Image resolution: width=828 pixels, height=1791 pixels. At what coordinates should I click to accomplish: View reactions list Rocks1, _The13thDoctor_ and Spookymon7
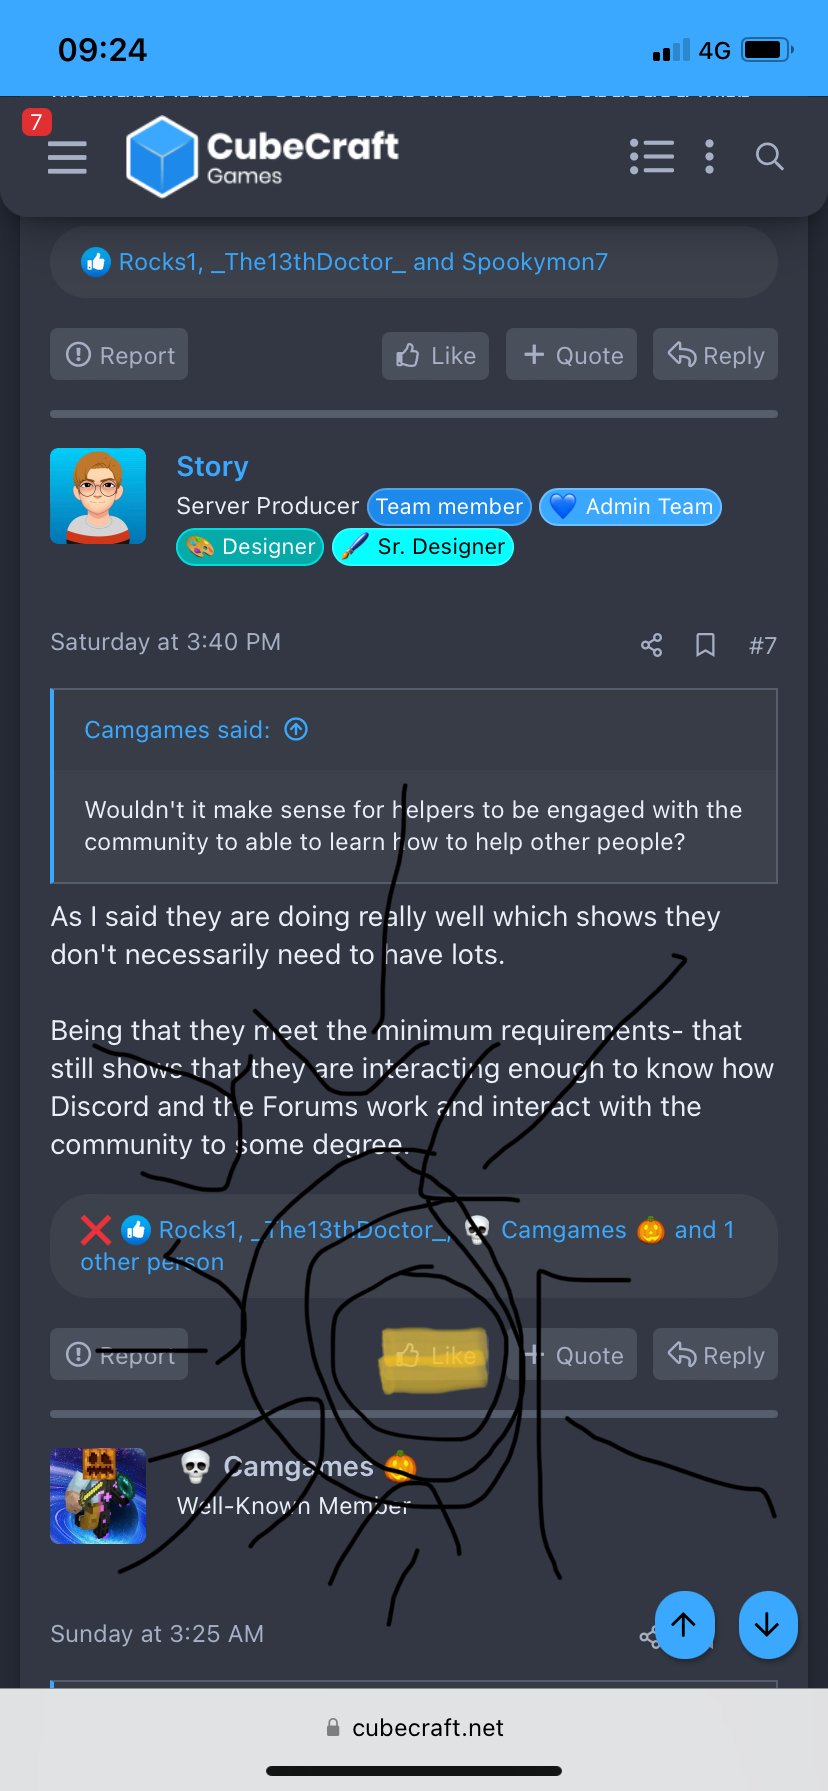363,262
